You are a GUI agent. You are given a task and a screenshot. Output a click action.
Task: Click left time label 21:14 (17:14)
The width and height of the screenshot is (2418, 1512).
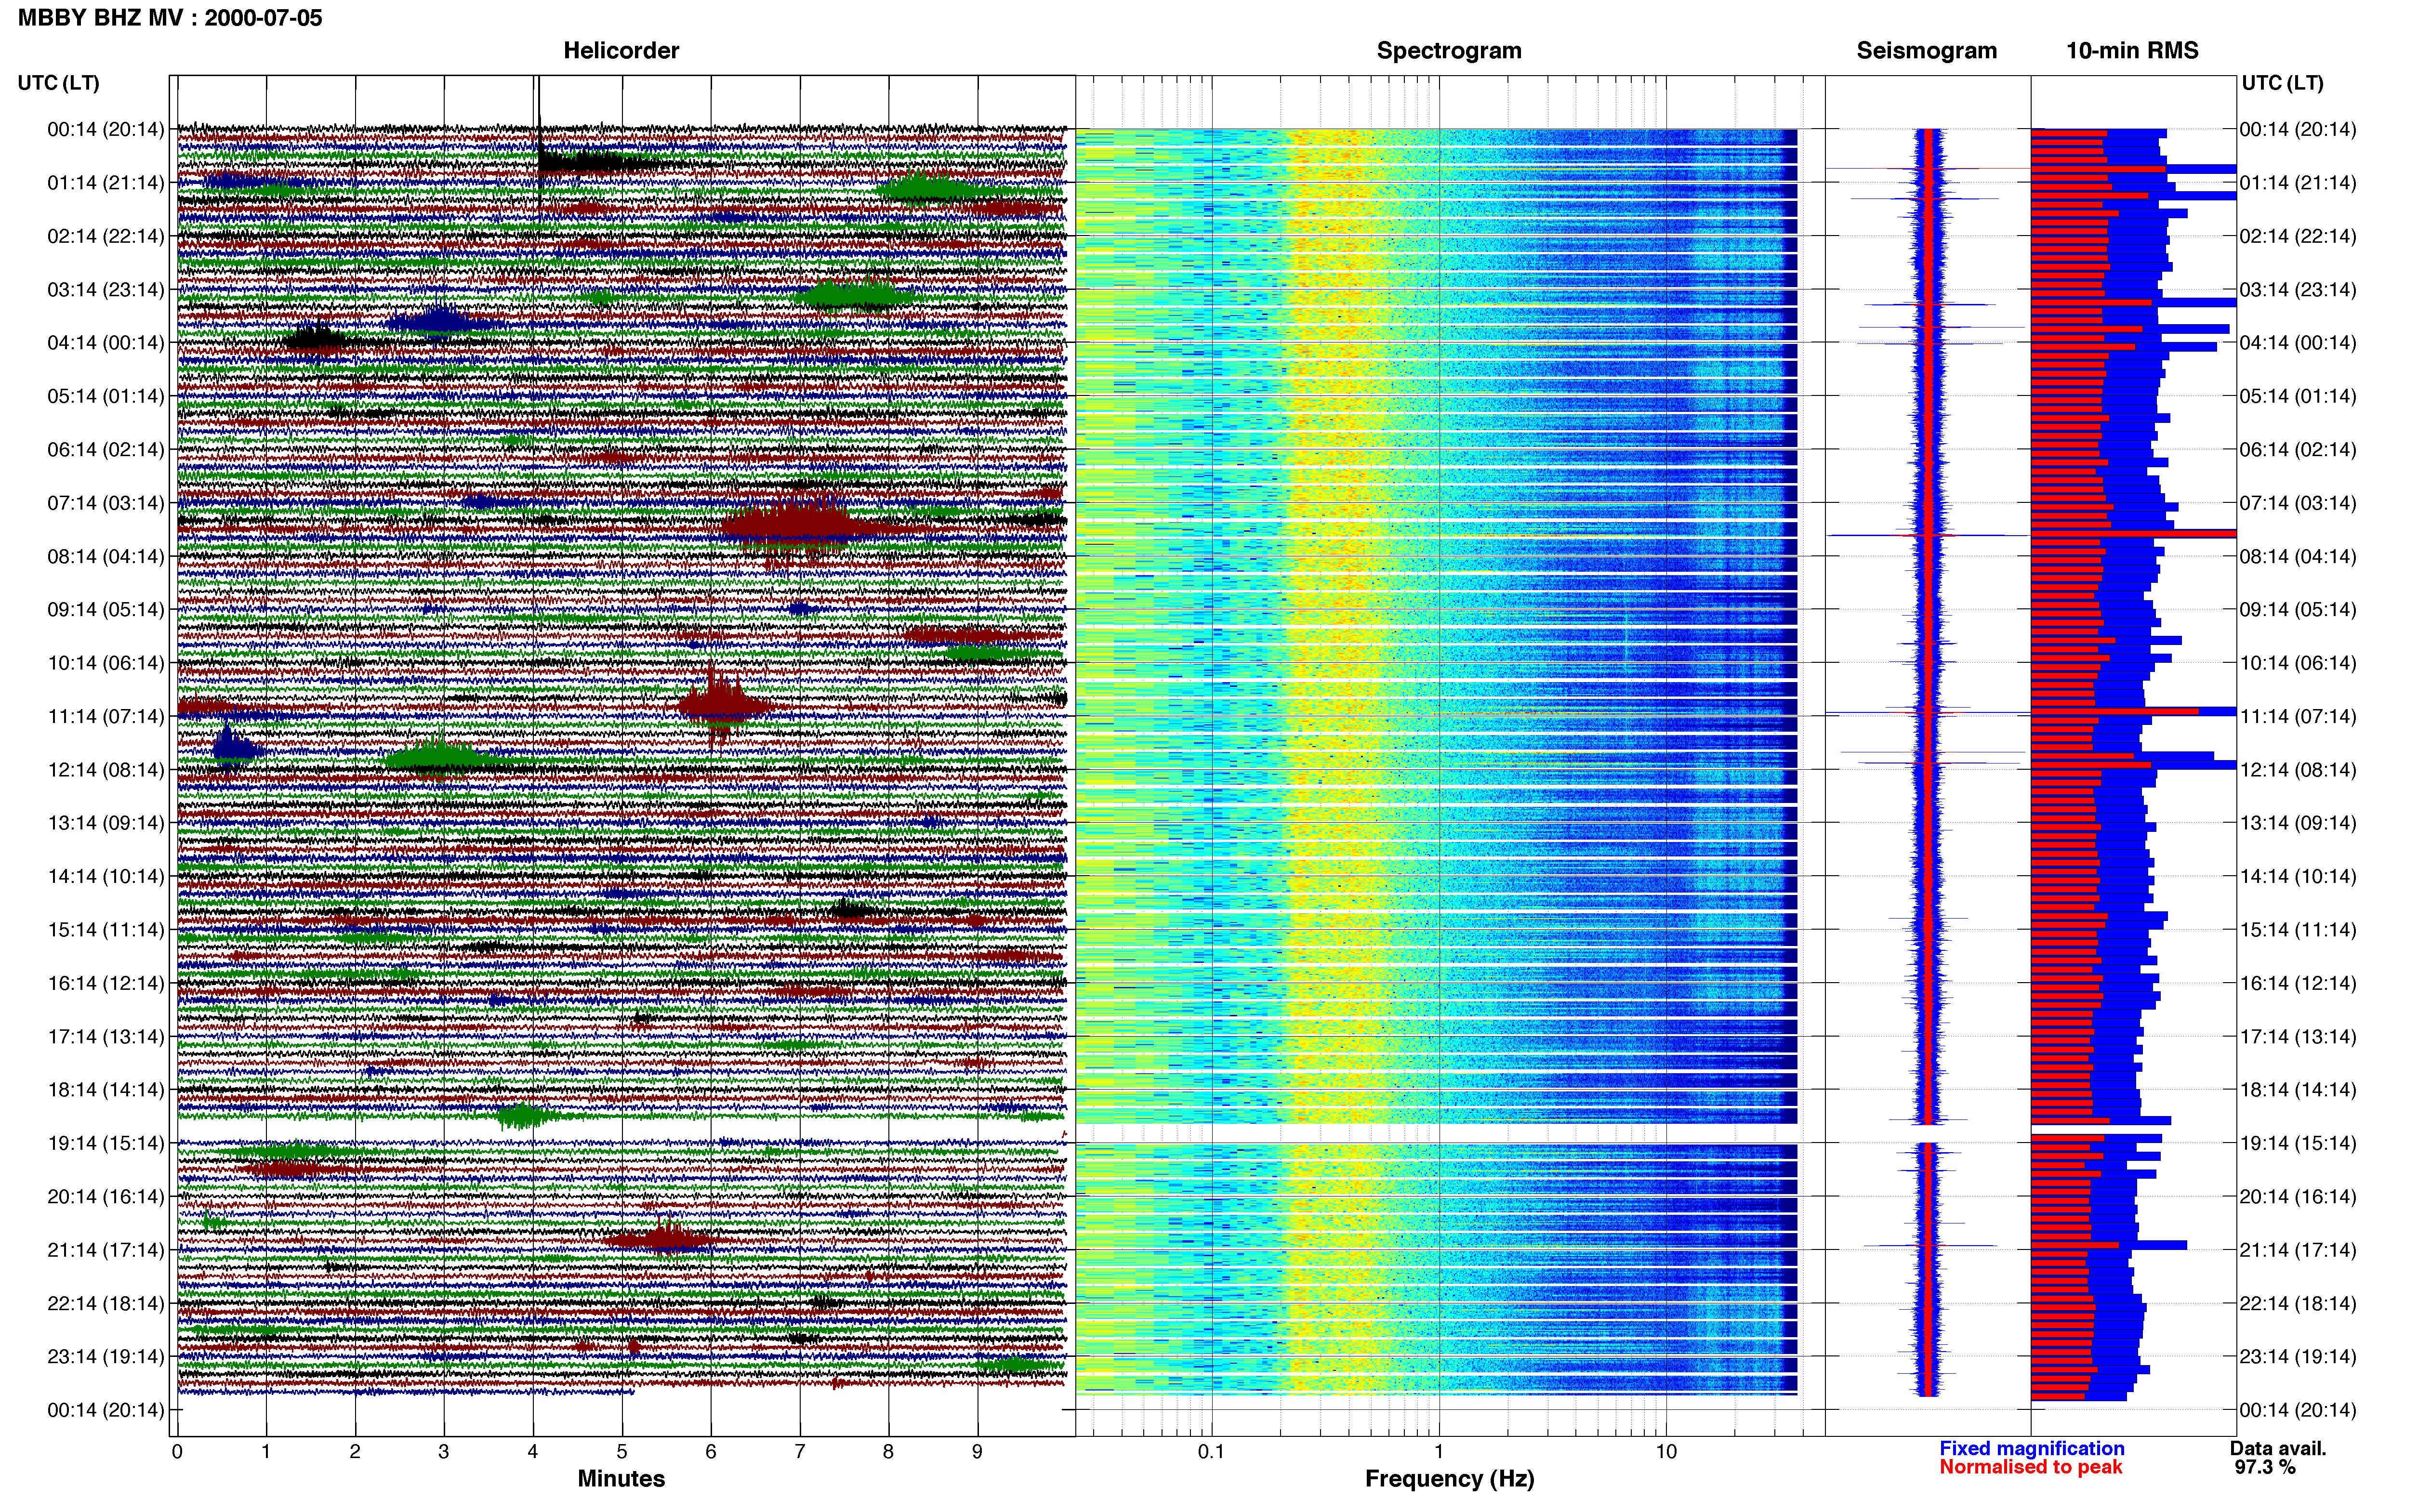105,1249
